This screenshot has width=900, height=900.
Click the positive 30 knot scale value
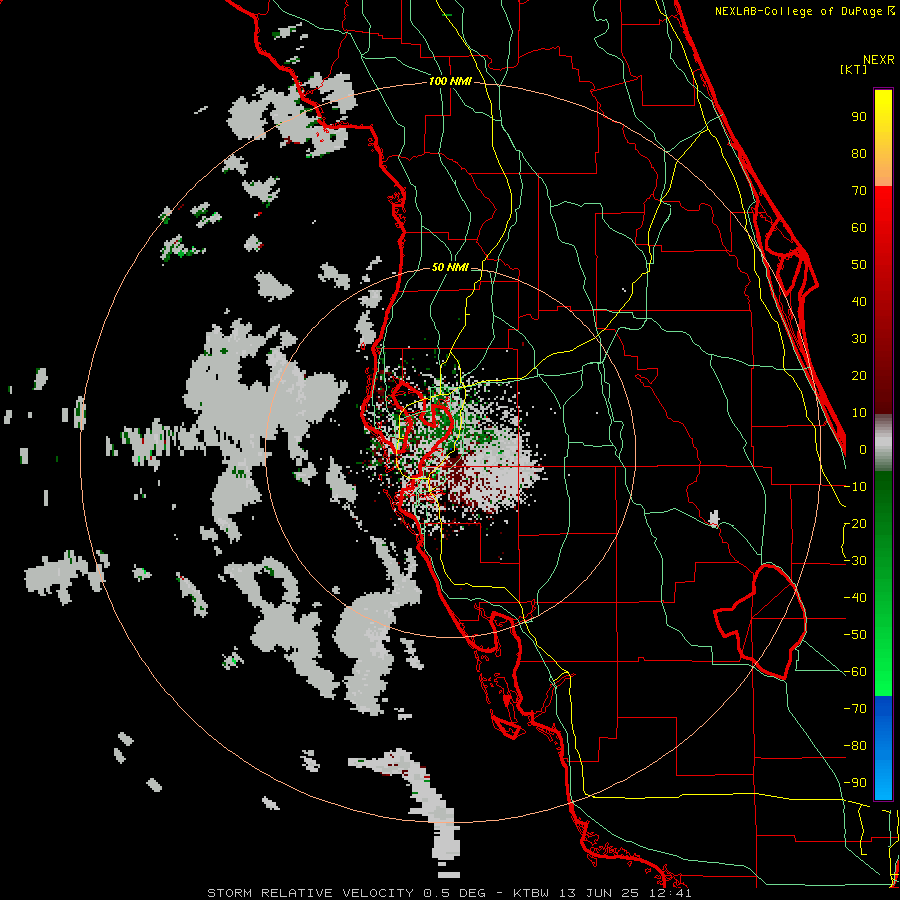pos(859,339)
